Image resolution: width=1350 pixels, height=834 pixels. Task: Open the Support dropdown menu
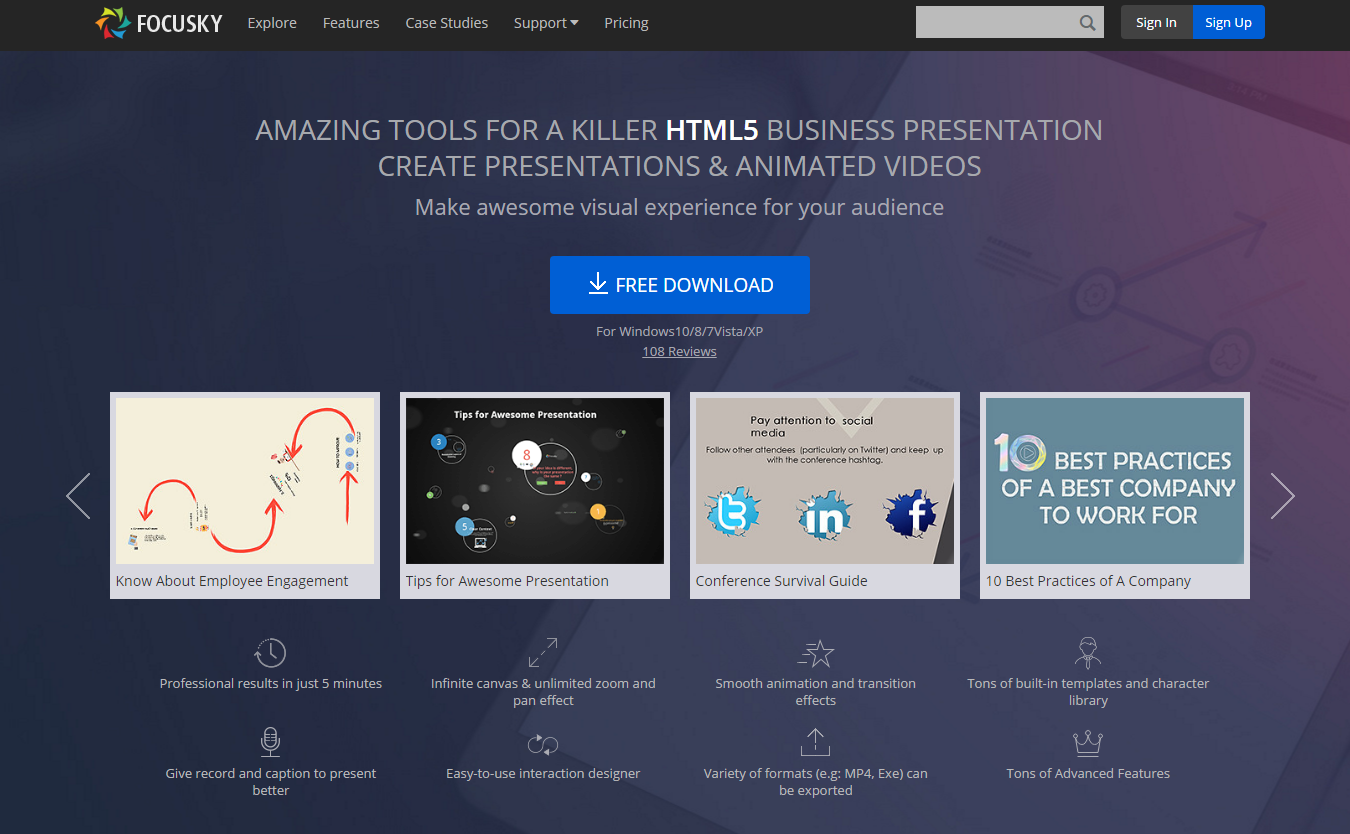(546, 23)
